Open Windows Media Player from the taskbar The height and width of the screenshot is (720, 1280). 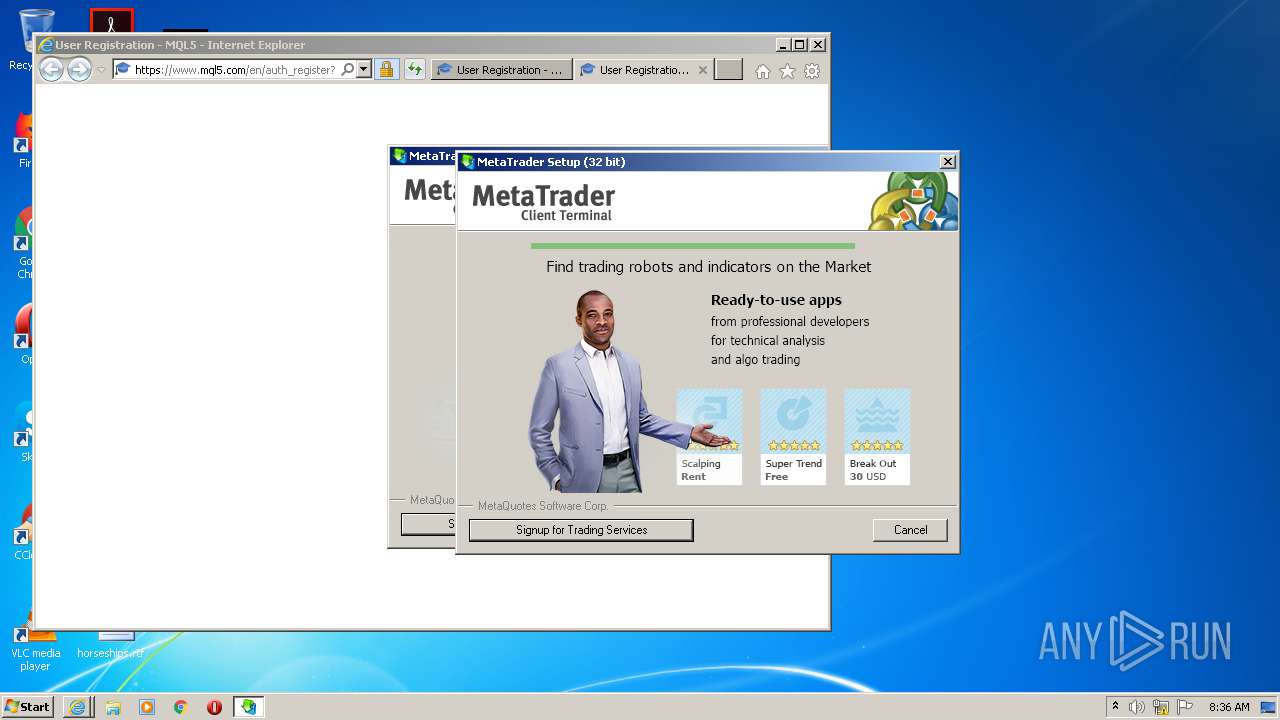[x=147, y=707]
